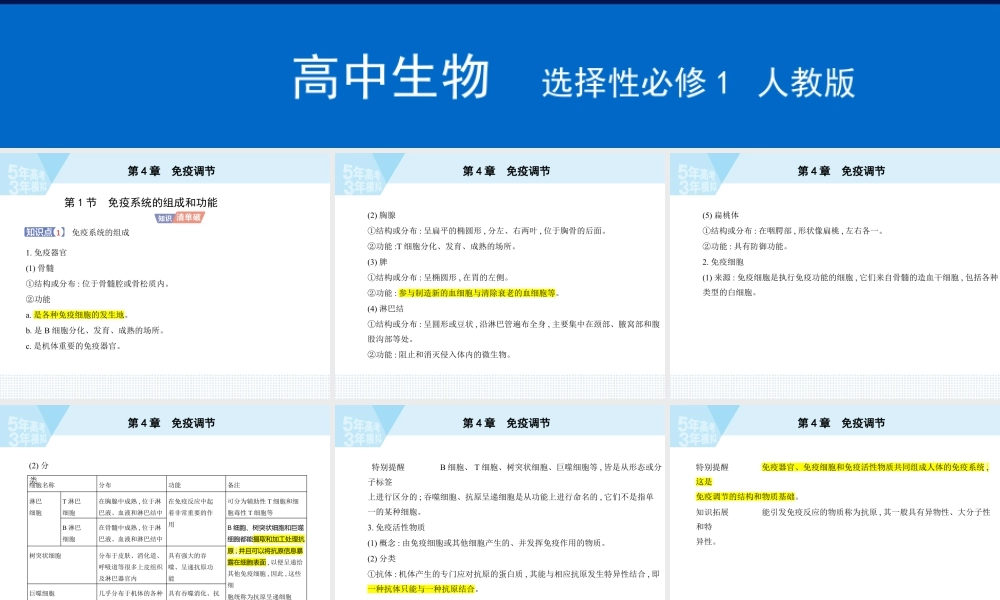The height and width of the screenshot is (600, 1000).
Task: Click the 树突状细胞 table cell
Action: click(62, 565)
